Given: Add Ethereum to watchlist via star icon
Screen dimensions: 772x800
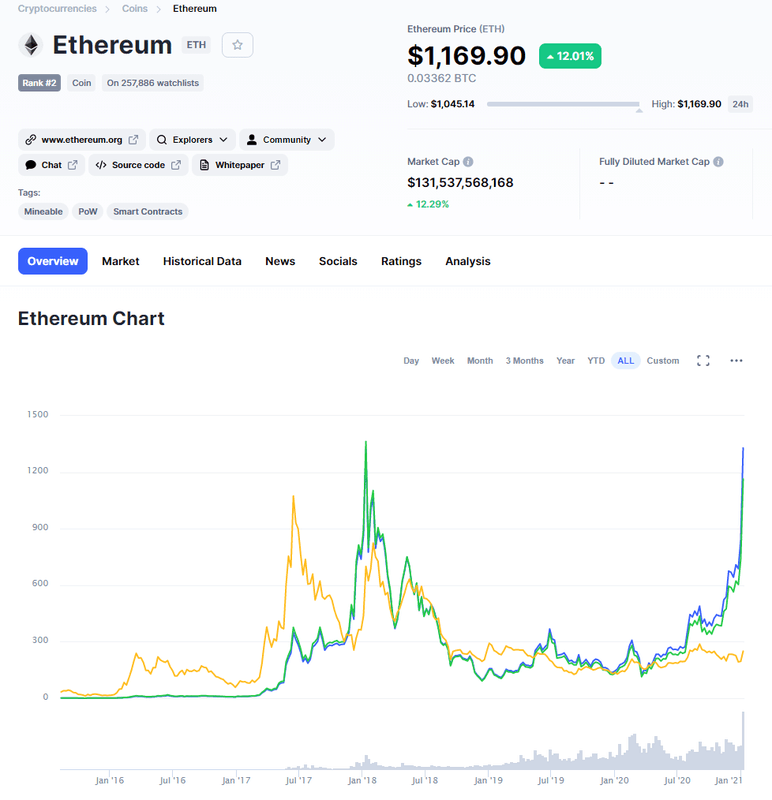Looking at the screenshot, I should (237, 45).
